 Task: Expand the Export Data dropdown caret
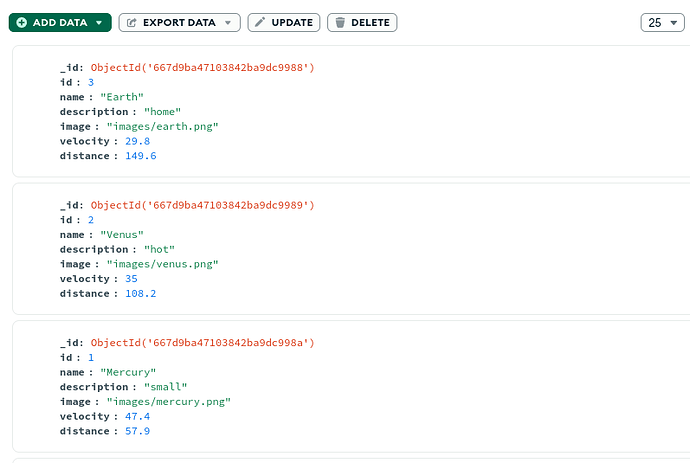(228, 22)
